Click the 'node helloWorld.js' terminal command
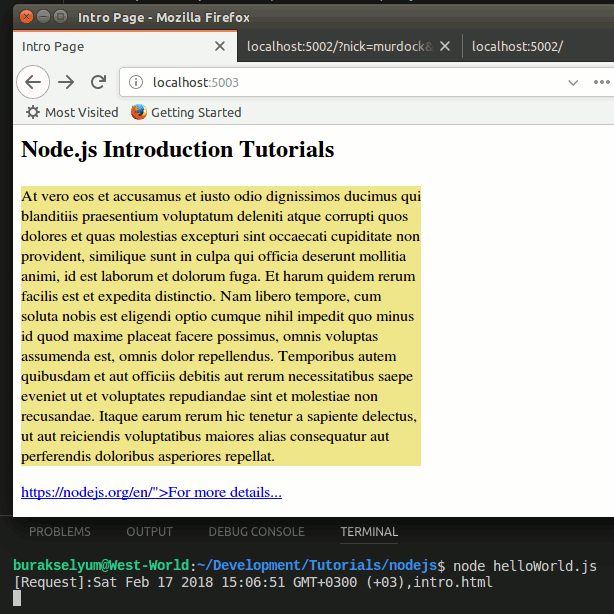The image size is (614, 614). click(525, 566)
